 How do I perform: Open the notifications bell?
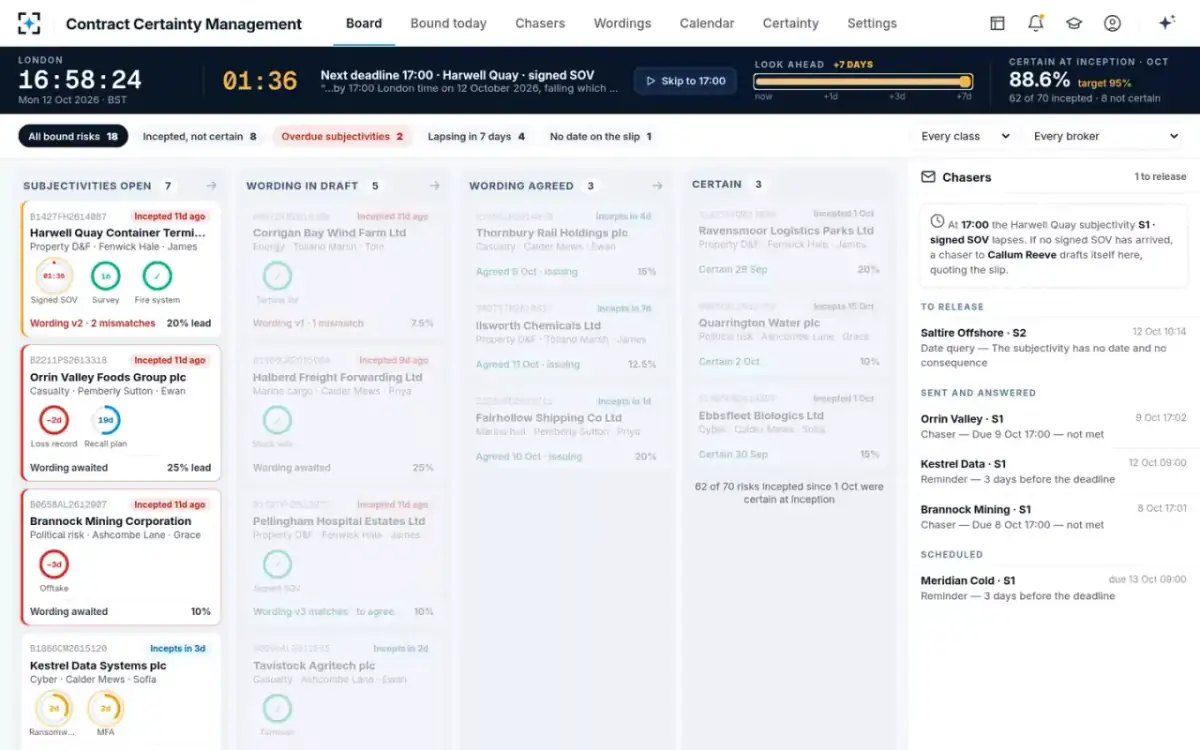1036,23
